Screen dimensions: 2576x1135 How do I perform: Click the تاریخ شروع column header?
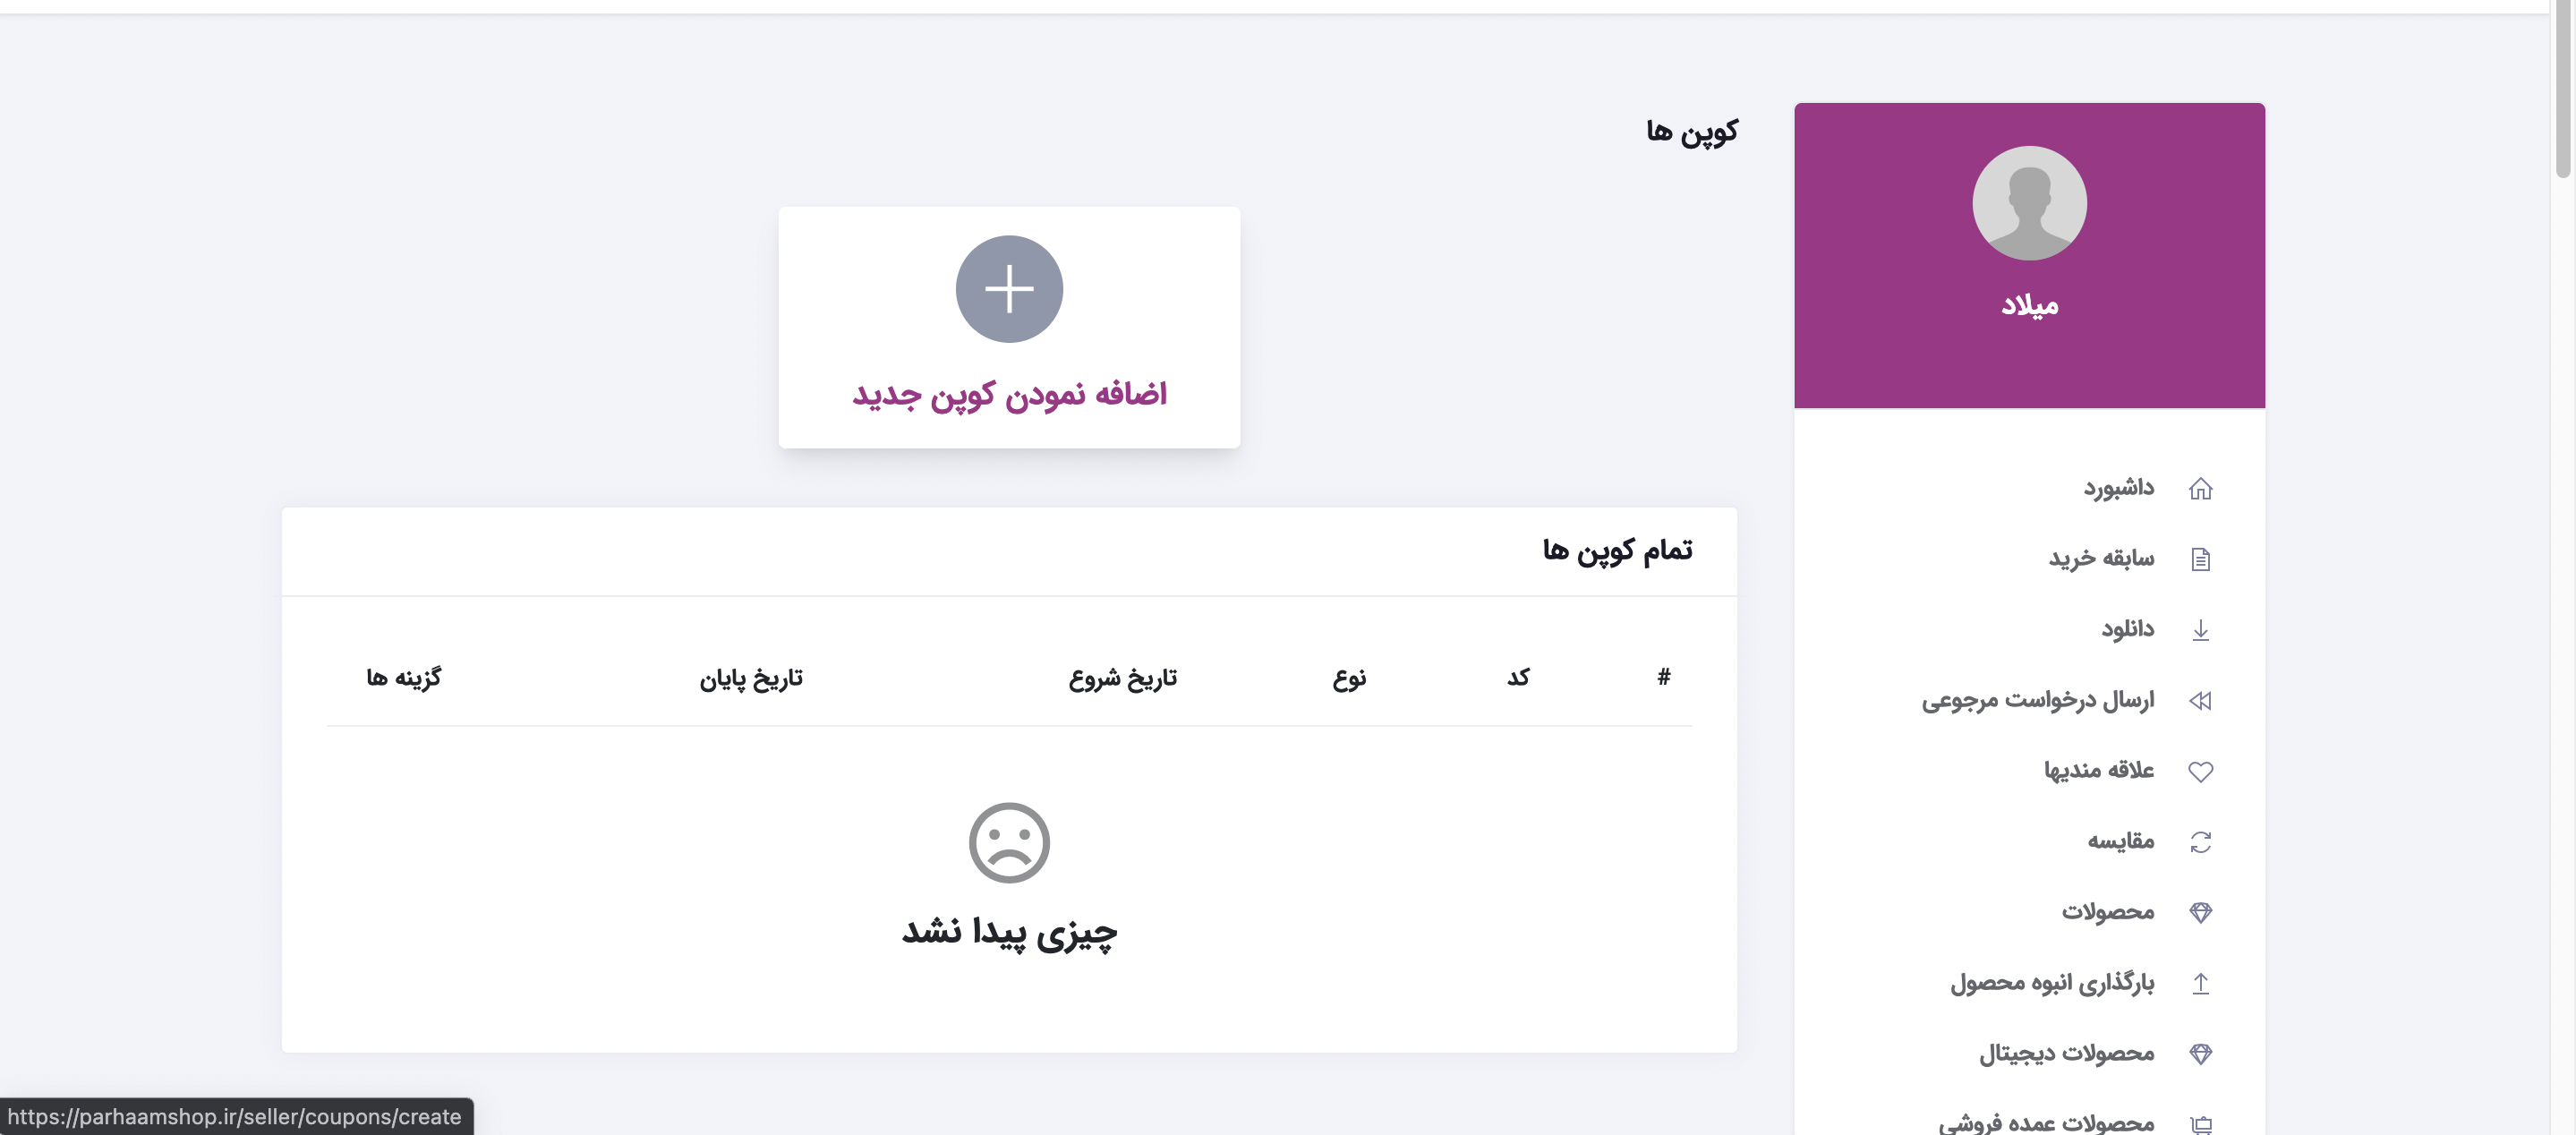(1122, 678)
